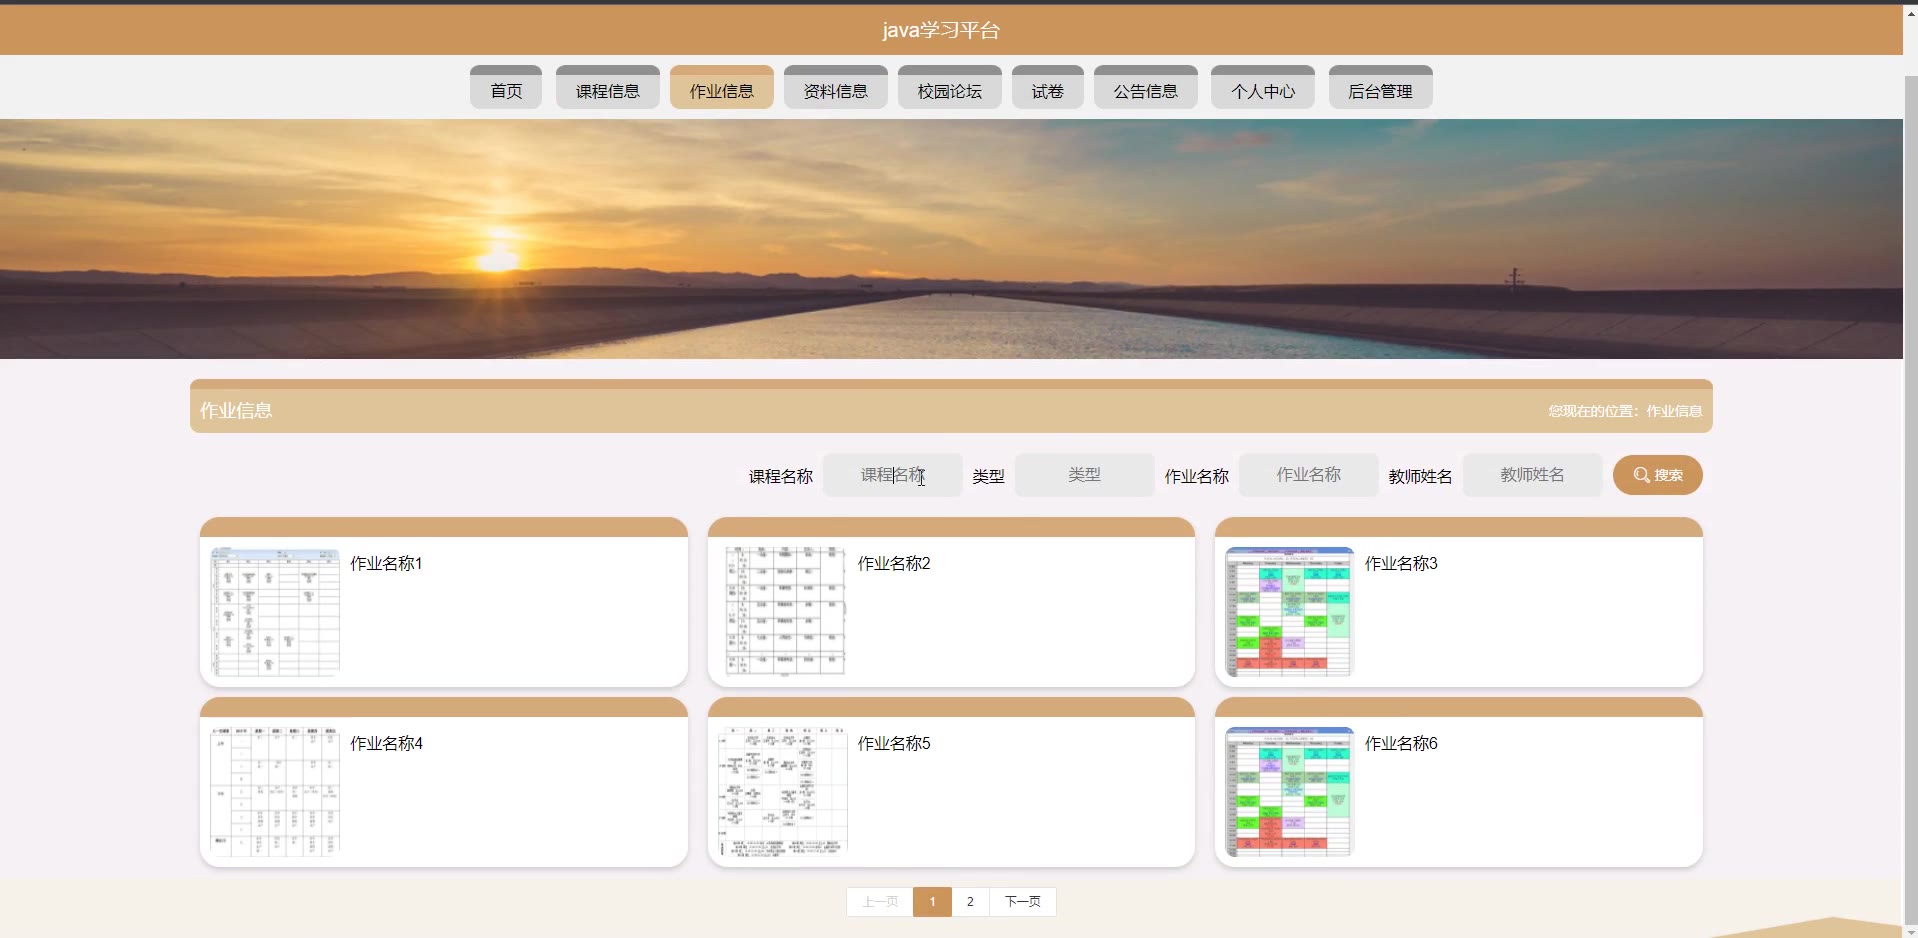Click the scrollbar down arrow
This screenshot has height=938, width=1918.
pyautogui.click(x=1910, y=931)
